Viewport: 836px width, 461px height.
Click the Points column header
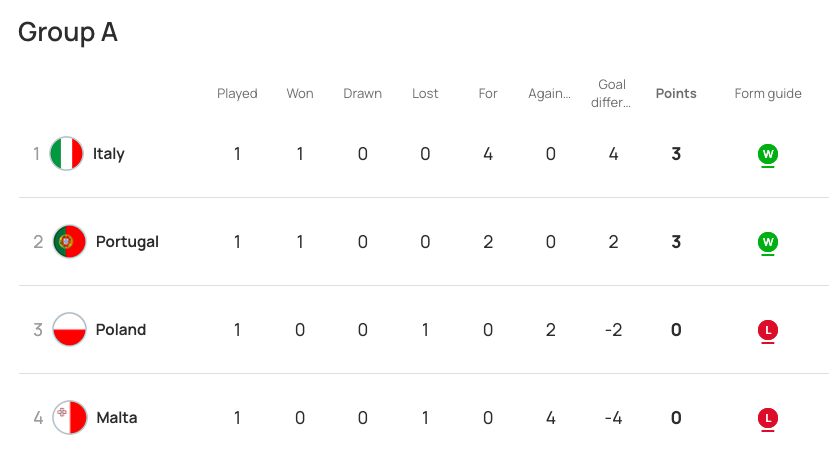(676, 94)
